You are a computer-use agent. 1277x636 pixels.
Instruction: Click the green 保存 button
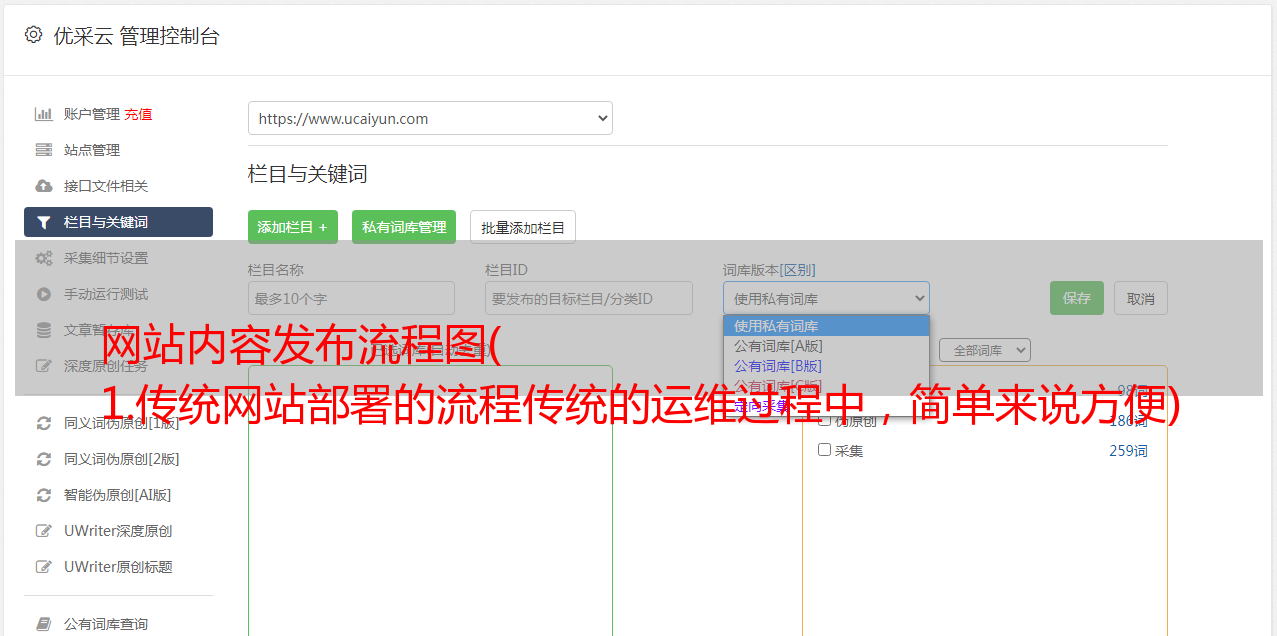tap(1077, 298)
